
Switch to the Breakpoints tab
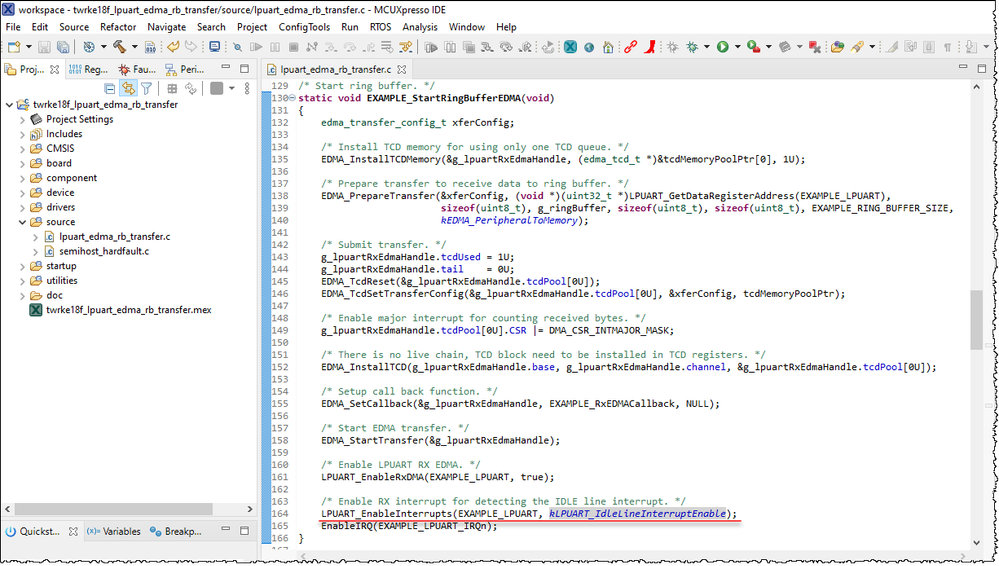click(x=176, y=531)
